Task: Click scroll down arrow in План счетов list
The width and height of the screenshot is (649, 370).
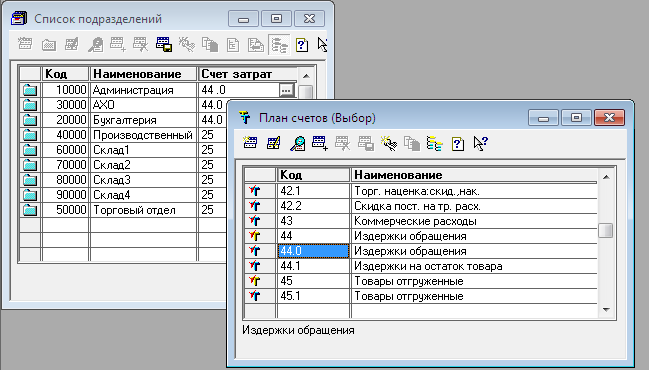Action: tap(606, 309)
